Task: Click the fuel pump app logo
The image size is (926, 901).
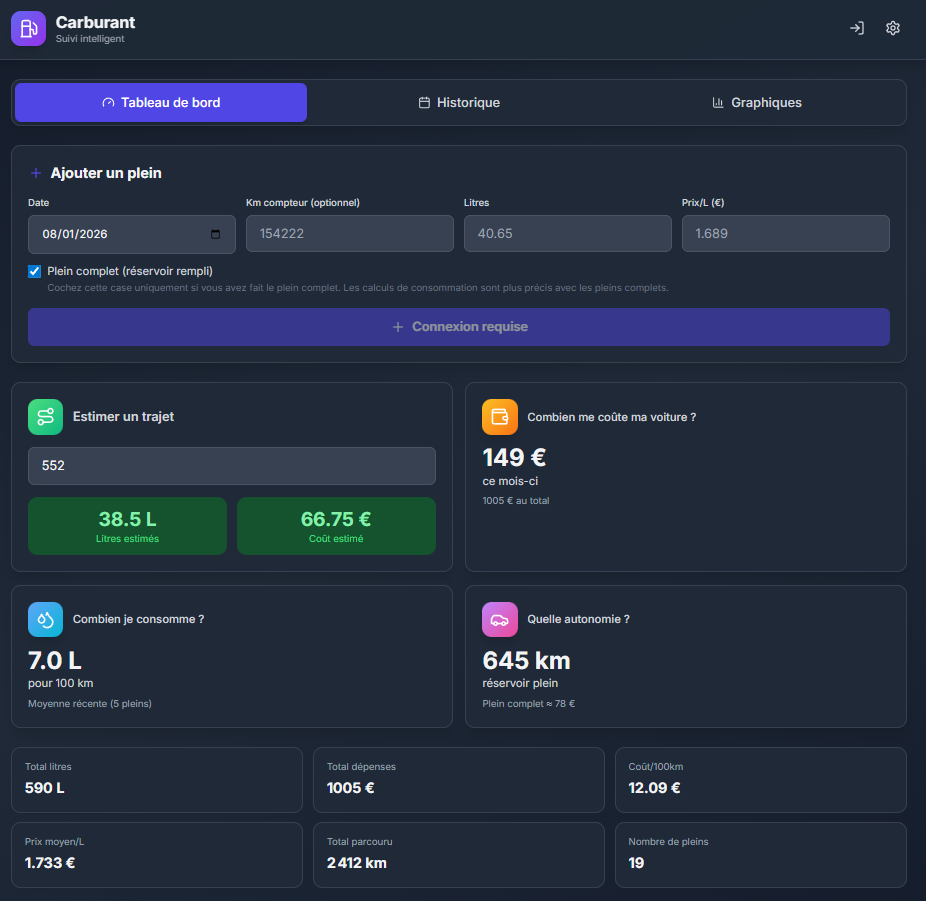Action: [x=28, y=29]
